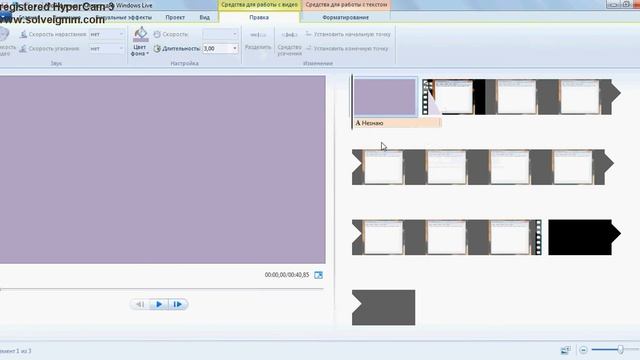Image resolution: width=640 pixels, height=360 pixels.
Task: Change thumbnail size icon in status bar
Action: pyautogui.click(x=565, y=350)
